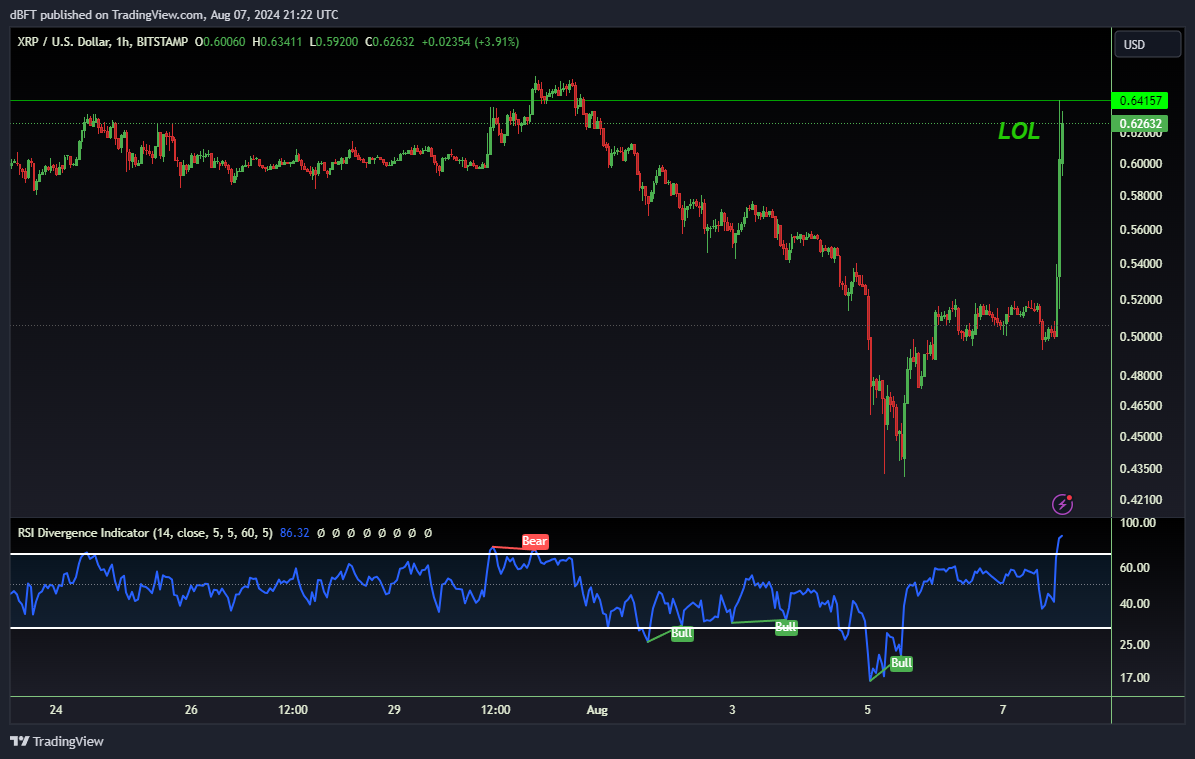Click the TradingView logo at bottom left
Screen dimensions: 1195x759
[56, 741]
